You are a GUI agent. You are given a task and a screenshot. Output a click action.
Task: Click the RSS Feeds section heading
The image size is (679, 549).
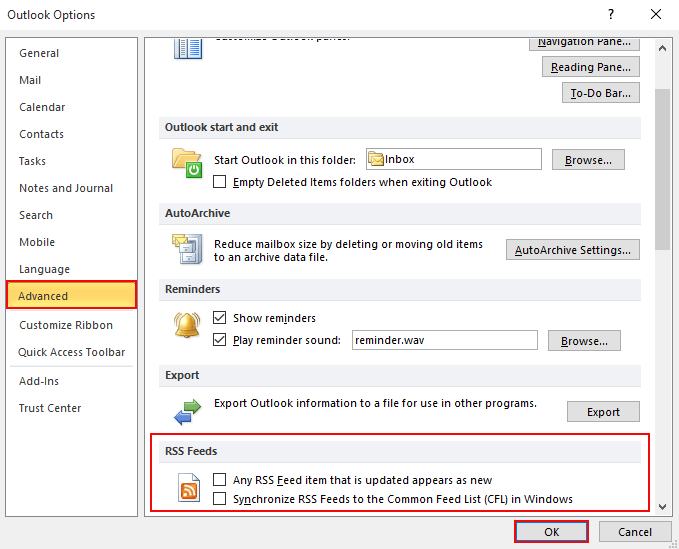(x=191, y=451)
